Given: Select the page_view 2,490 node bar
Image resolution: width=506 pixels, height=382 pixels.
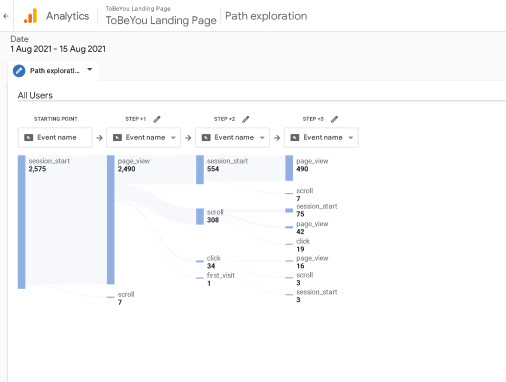Looking at the screenshot, I should 111,220.
